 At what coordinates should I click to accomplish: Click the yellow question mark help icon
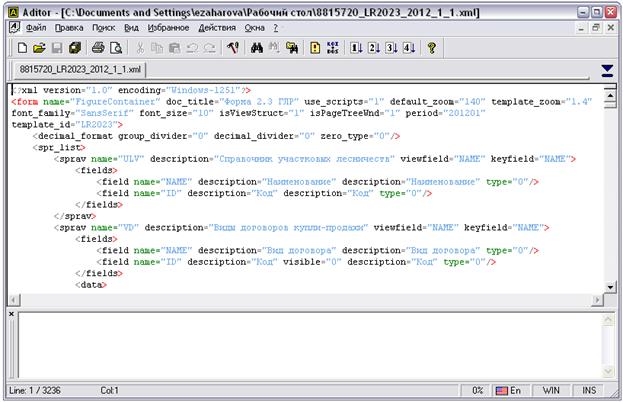tap(432, 47)
